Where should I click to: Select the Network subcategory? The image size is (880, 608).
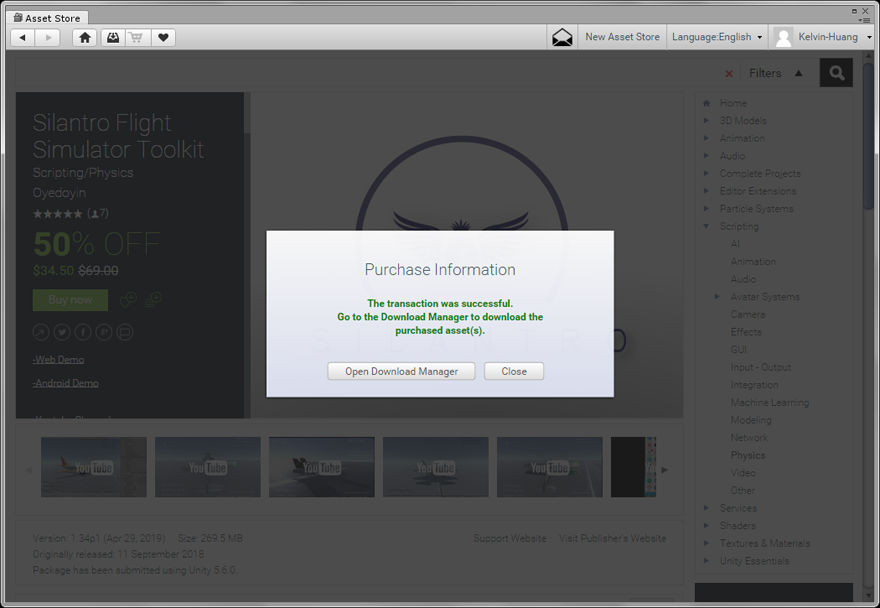(749, 437)
